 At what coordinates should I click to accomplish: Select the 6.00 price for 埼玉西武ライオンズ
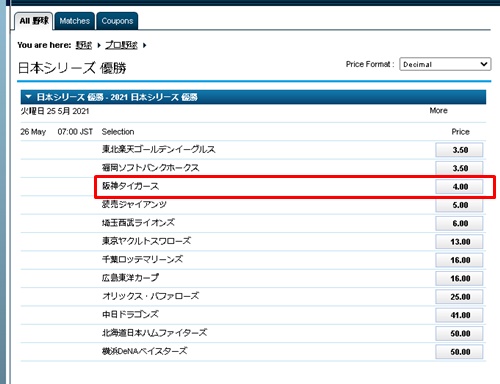tap(459, 223)
